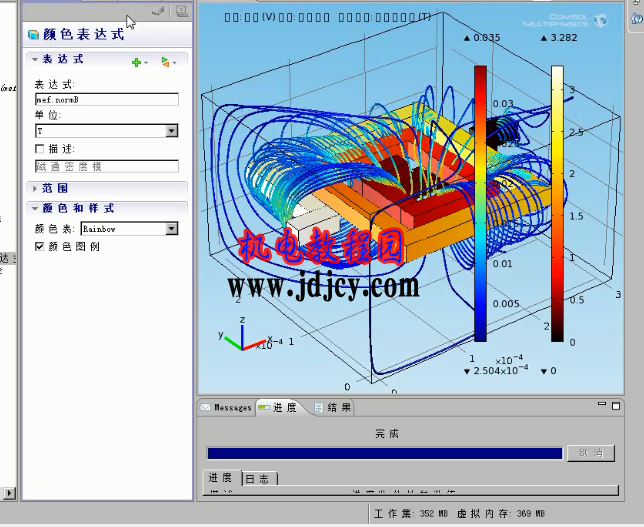
Task: Switch to the Messages tab
Action: point(226,407)
